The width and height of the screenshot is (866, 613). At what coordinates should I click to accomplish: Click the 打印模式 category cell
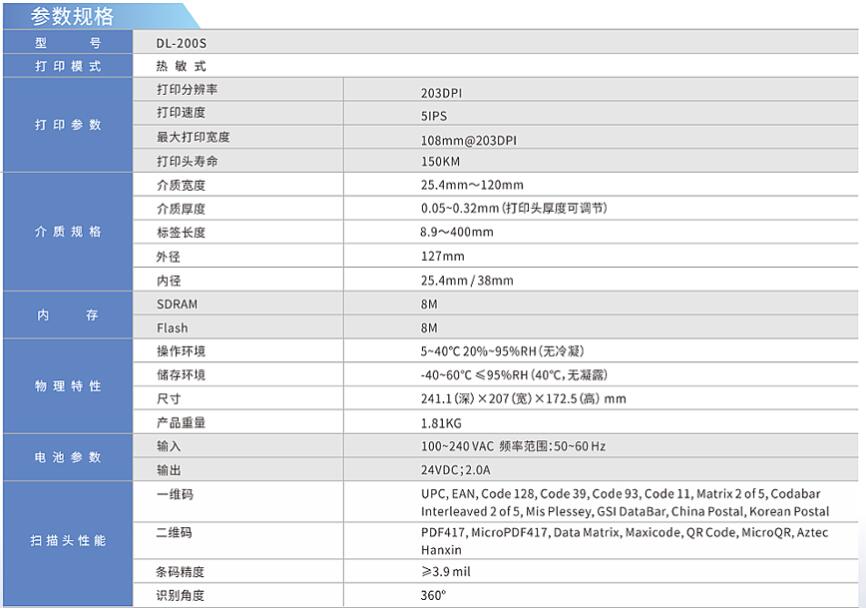(68, 66)
